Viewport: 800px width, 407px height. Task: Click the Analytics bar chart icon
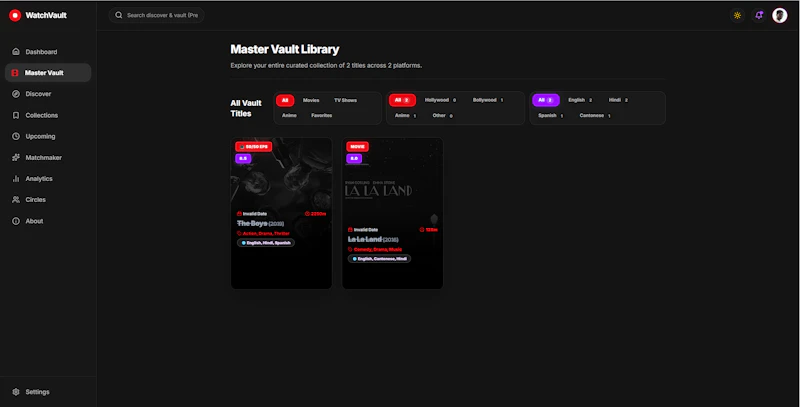pos(16,179)
